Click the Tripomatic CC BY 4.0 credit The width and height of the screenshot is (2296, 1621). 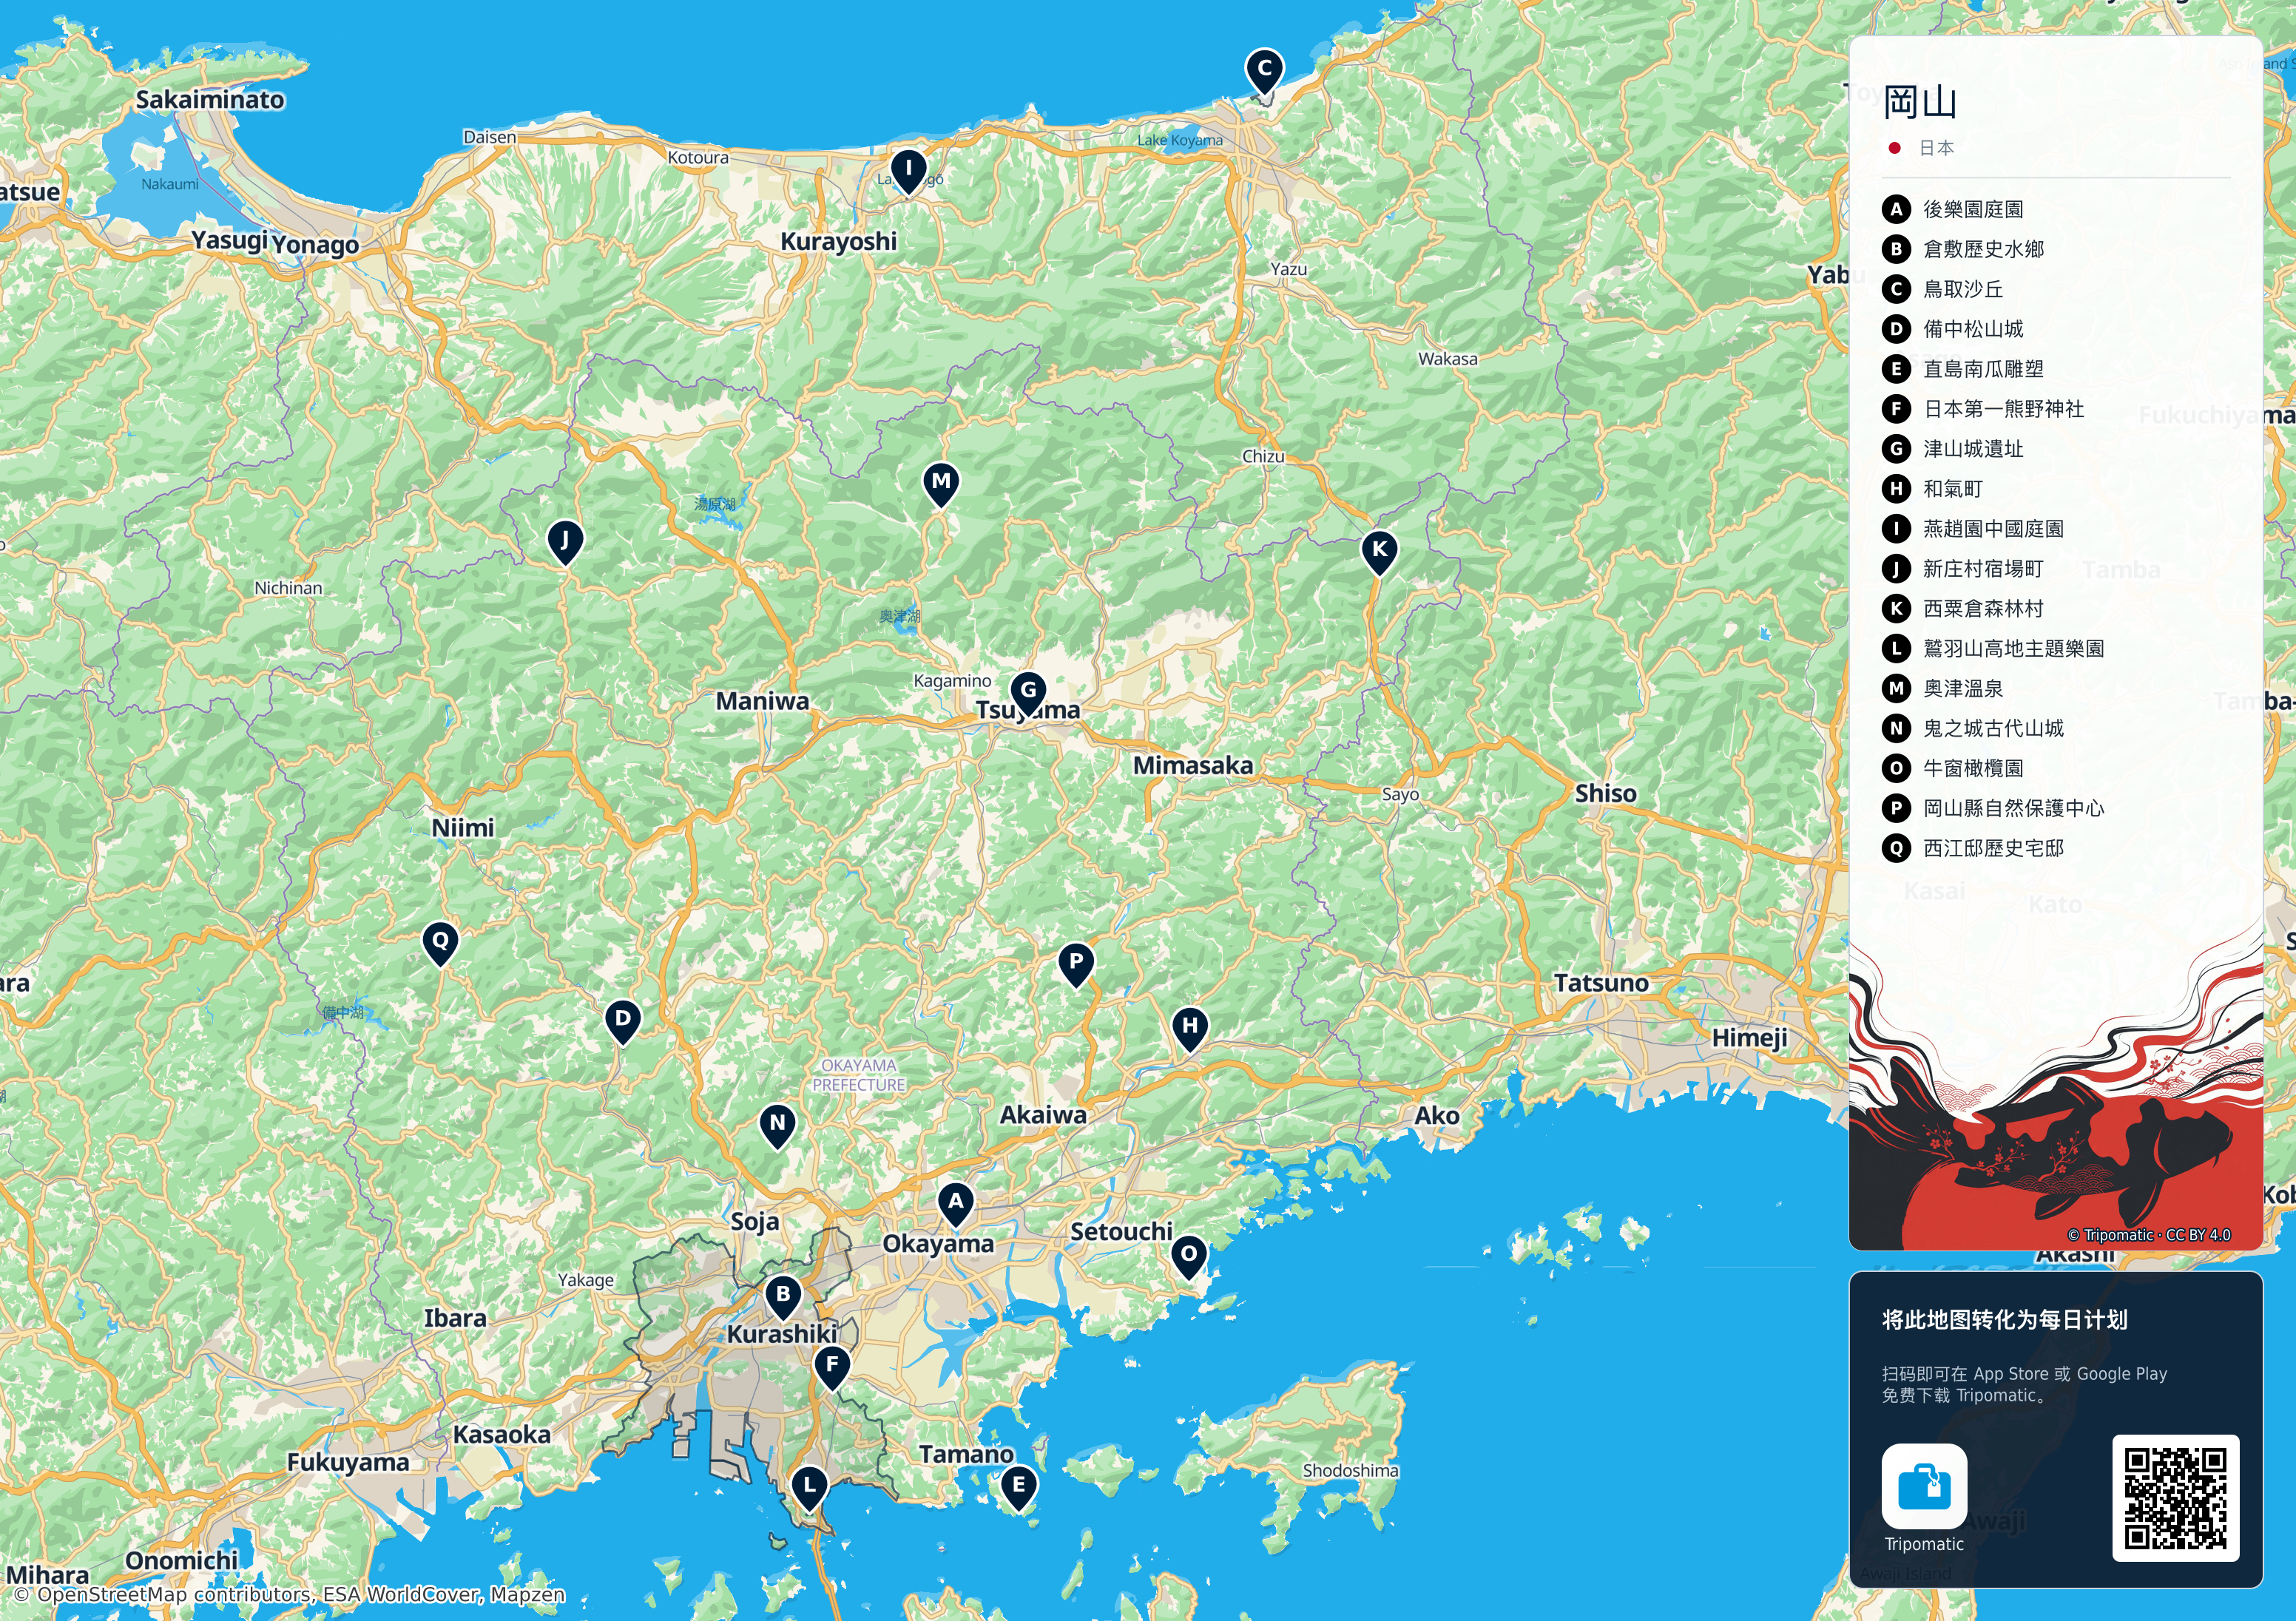2149,1235
